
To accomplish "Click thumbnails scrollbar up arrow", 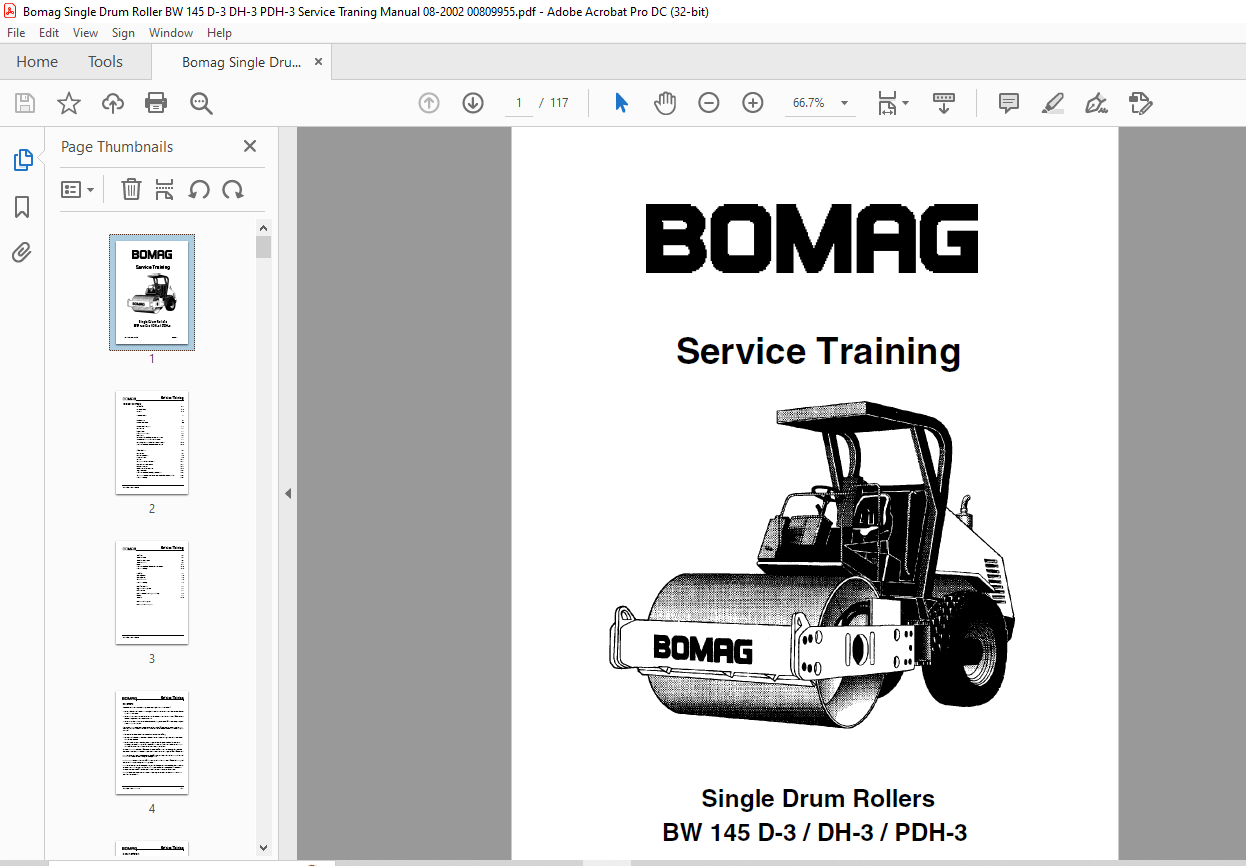I will click(x=263, y=228).
